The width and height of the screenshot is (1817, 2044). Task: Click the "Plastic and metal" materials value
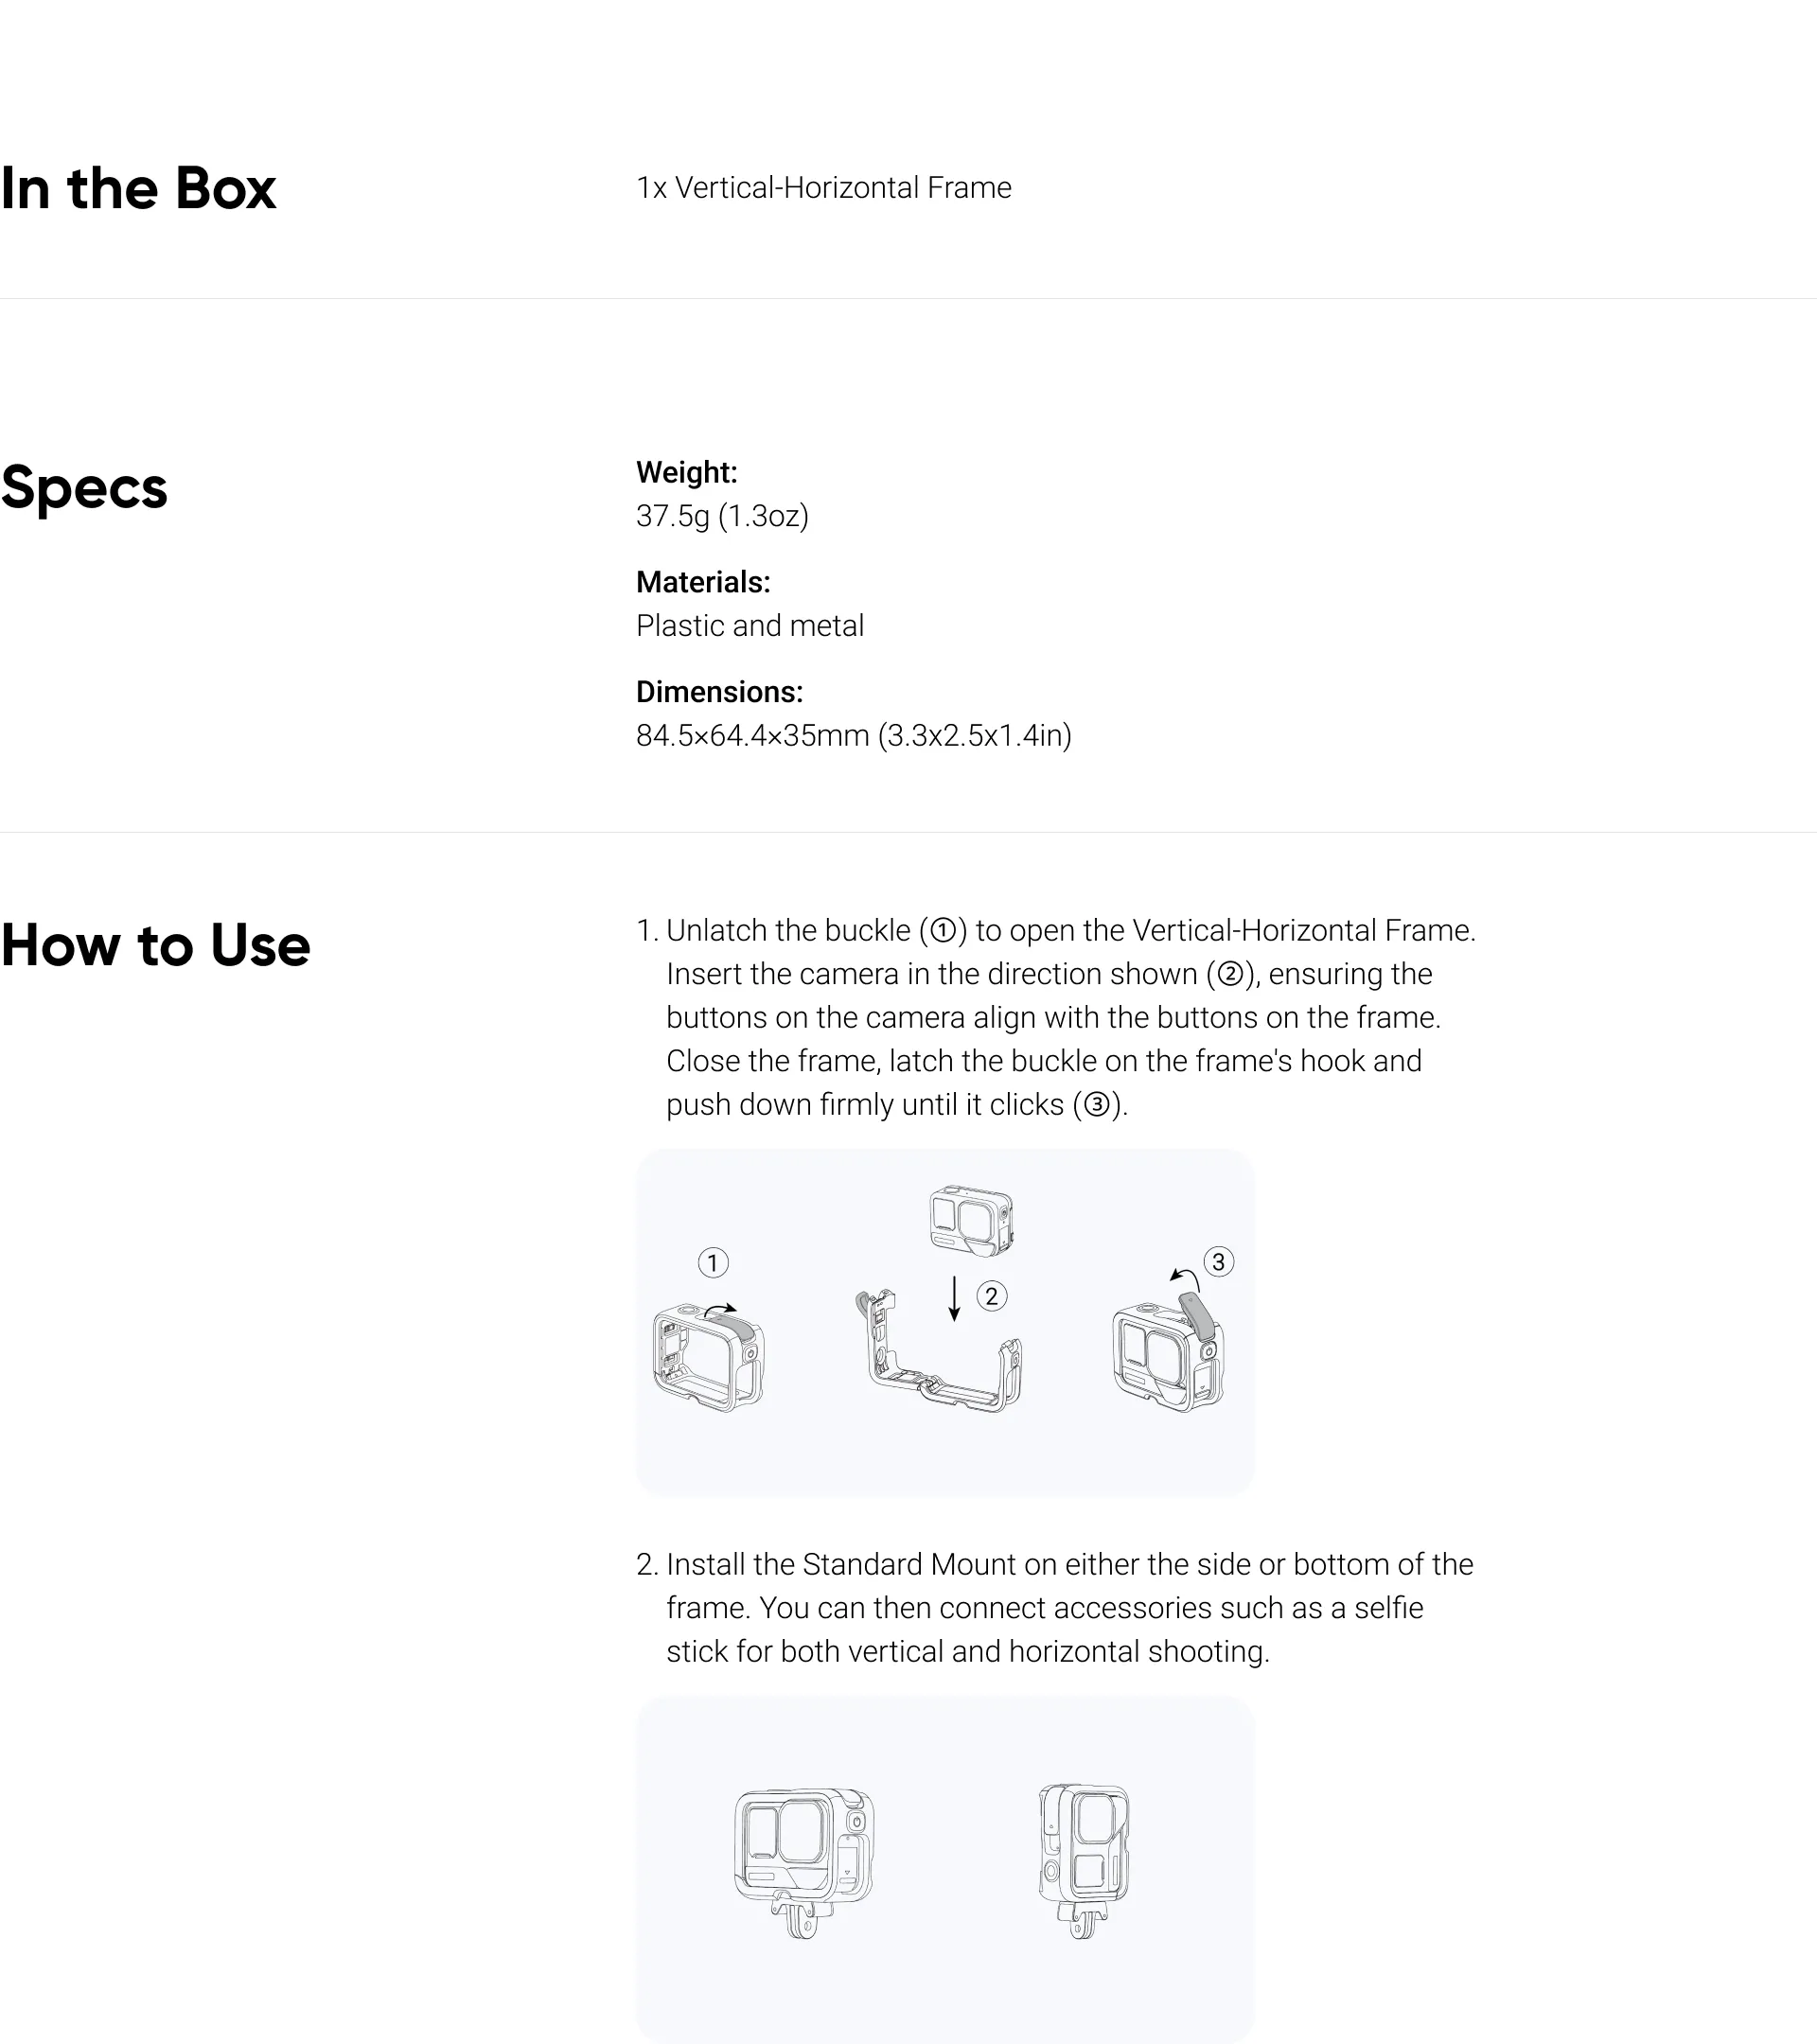[x=750, y=626]
